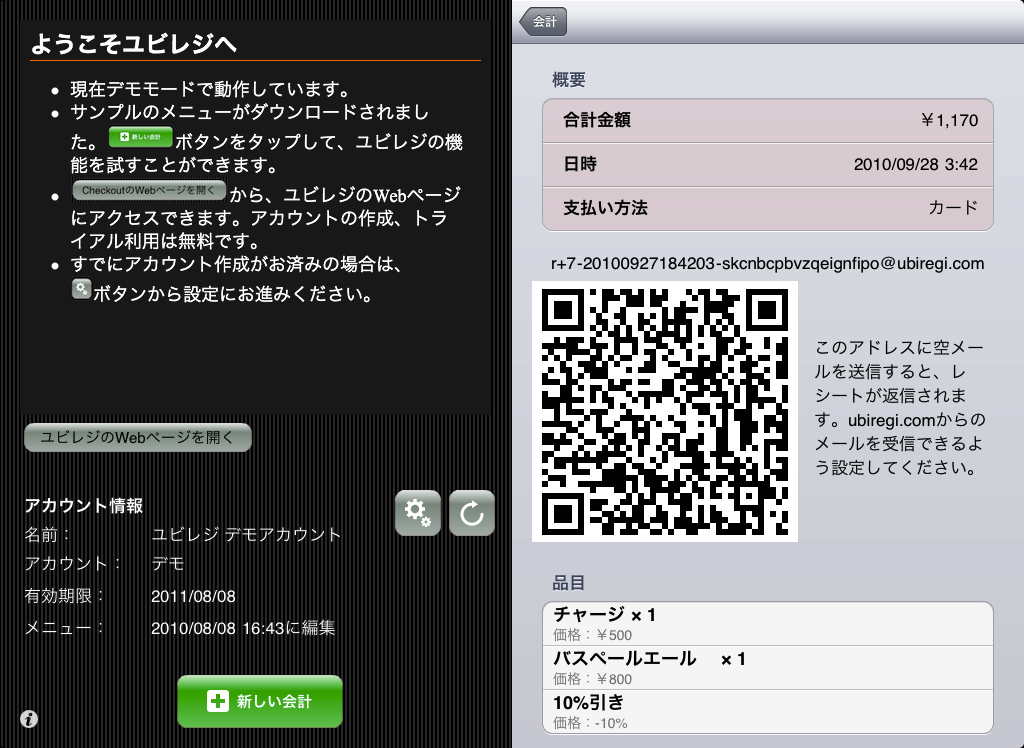Tap the このアドレスに空メール instruction text
The image size is (1024, 748).
(x=900, y=407)
